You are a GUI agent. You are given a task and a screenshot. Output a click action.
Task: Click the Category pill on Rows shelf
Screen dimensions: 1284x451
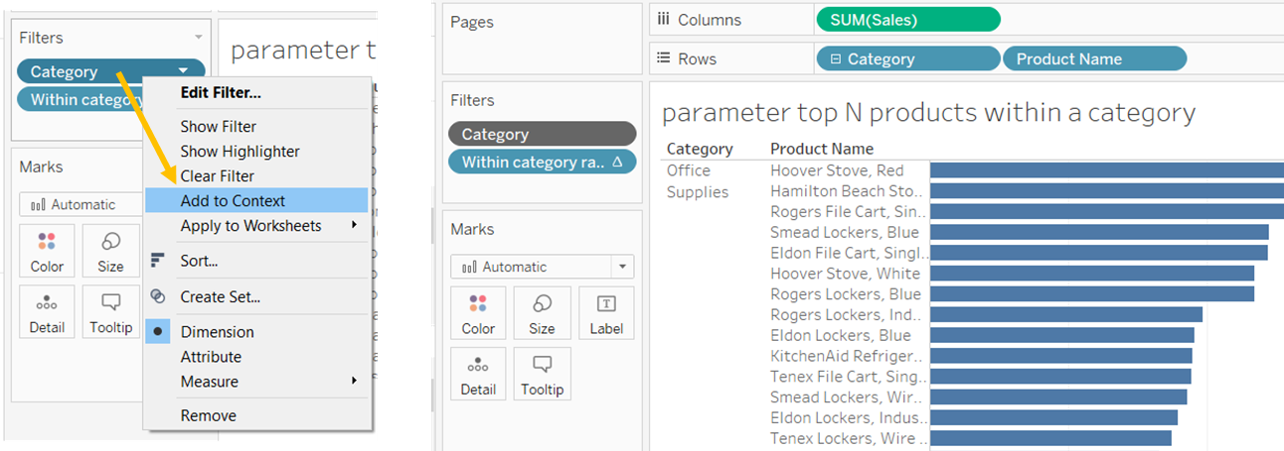[x=908, y=59]
